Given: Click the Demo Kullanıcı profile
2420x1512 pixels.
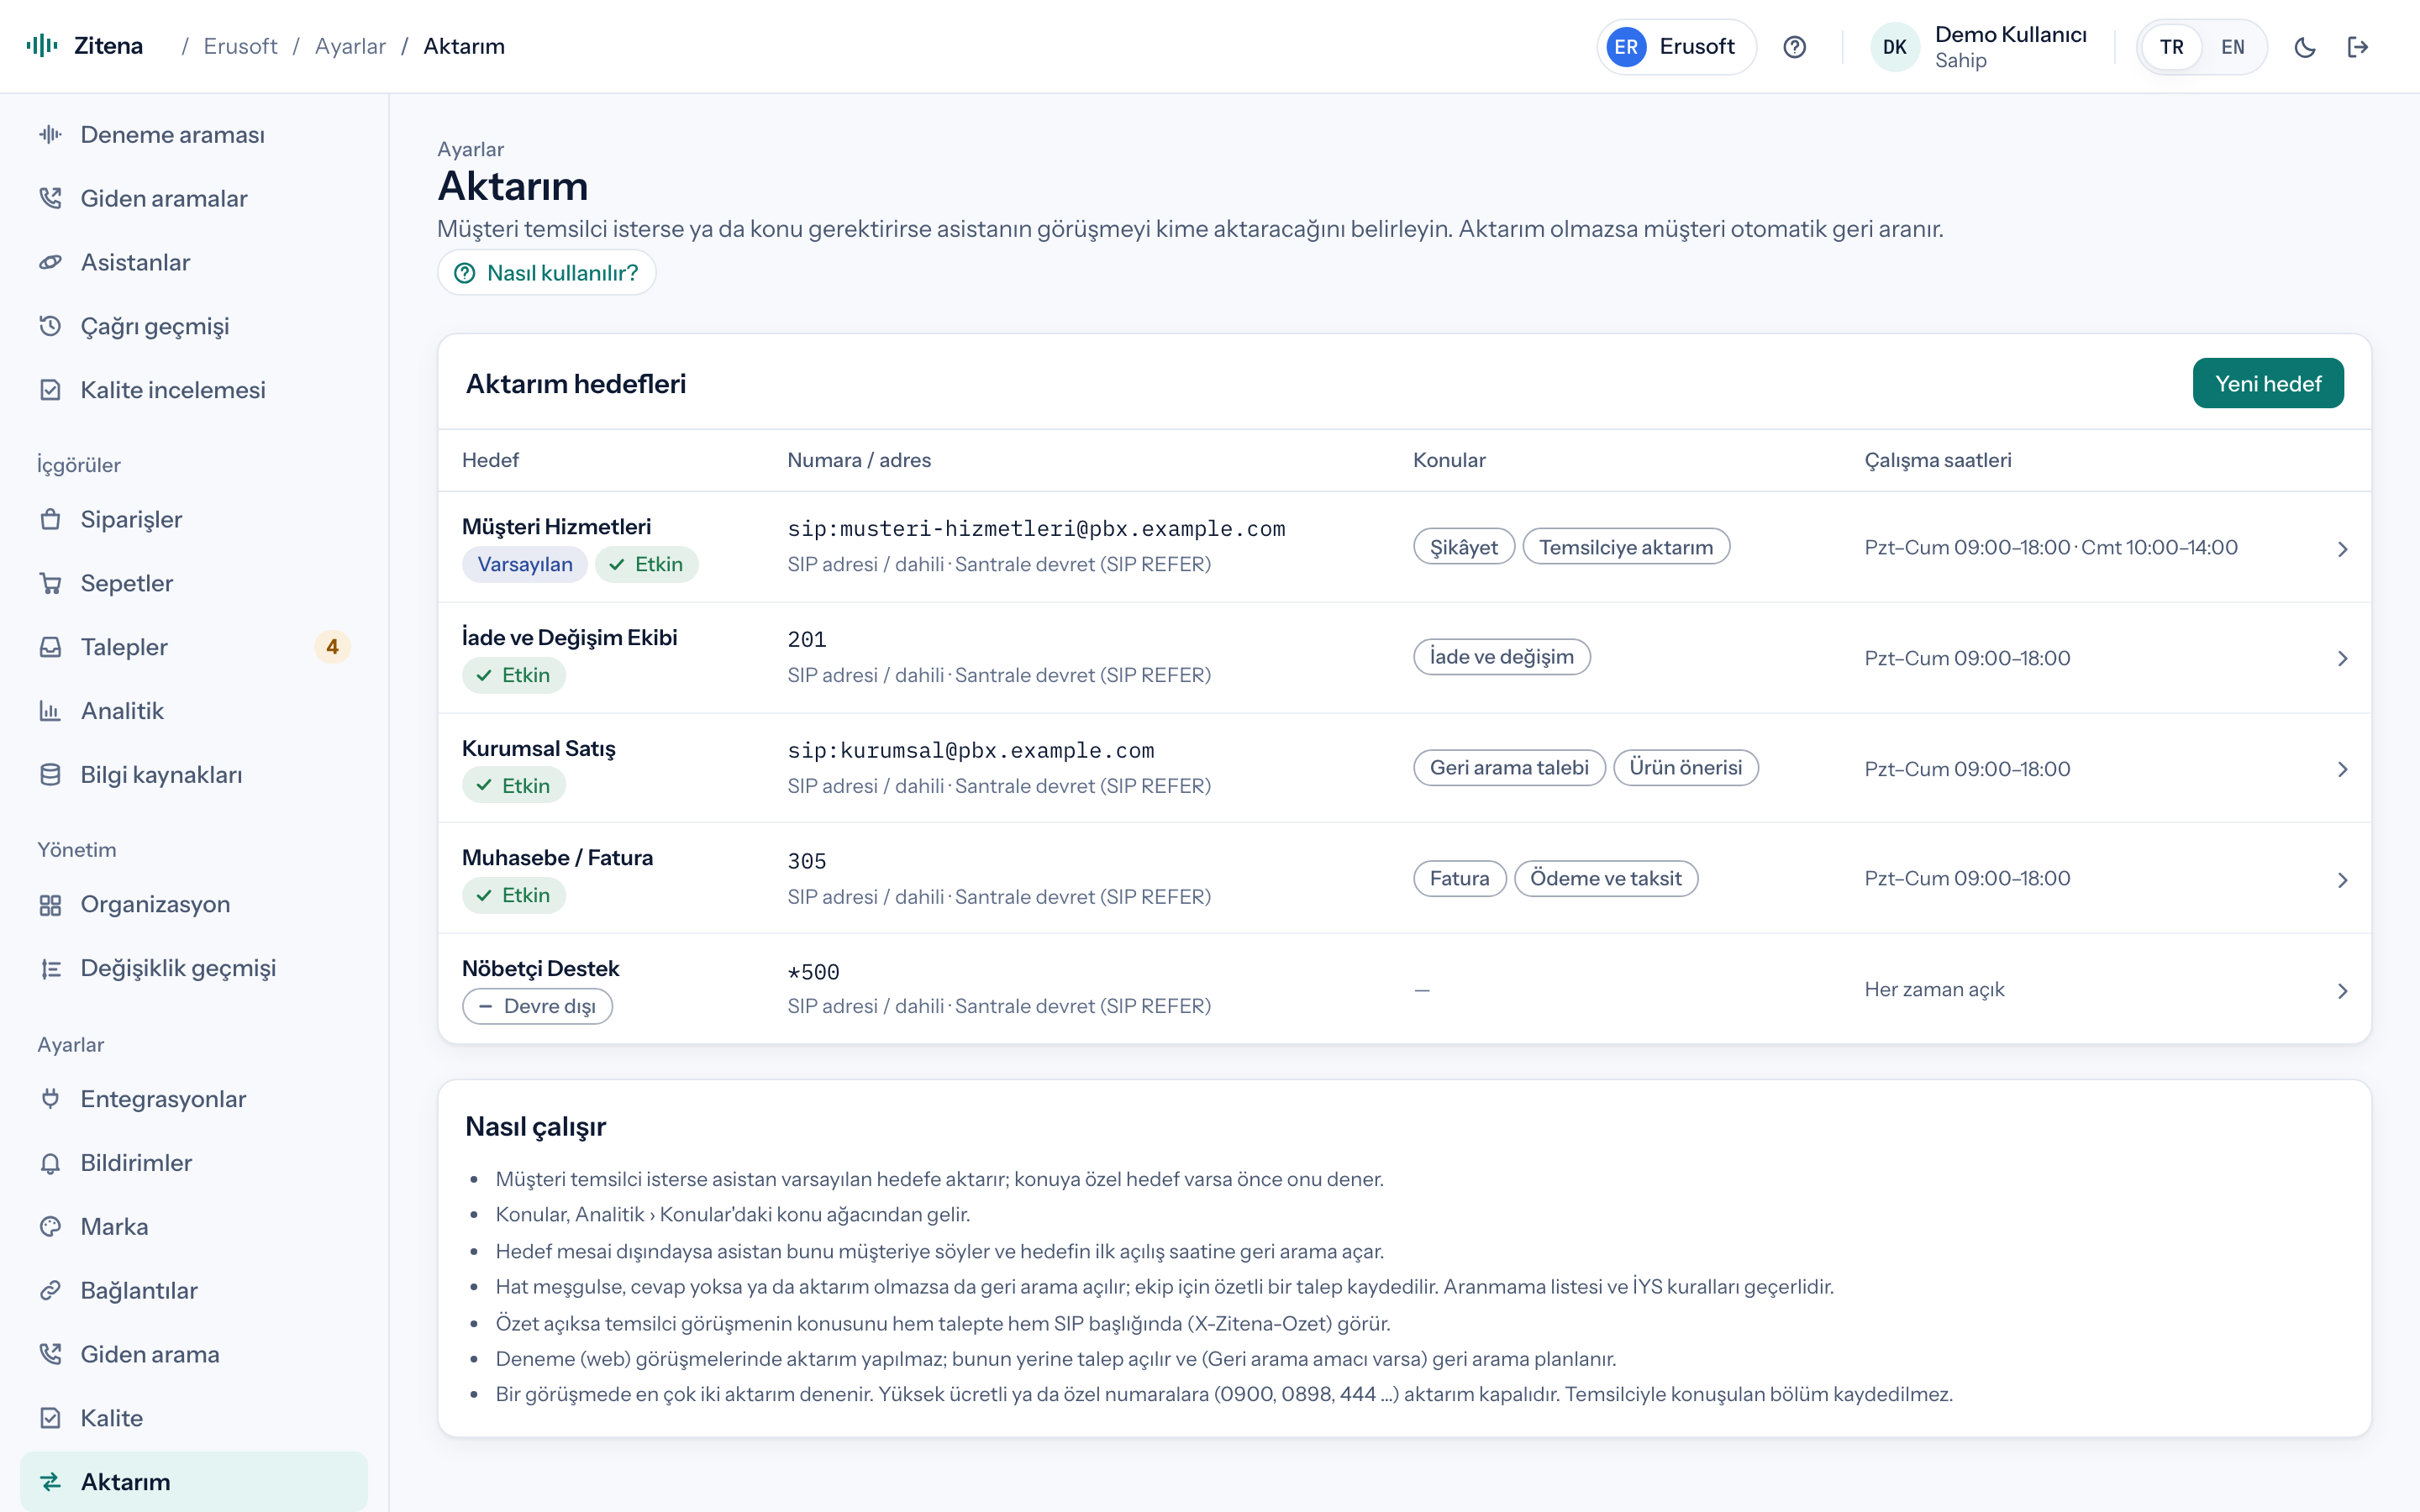Looking at the screenshot, I should pos(1979,47).
